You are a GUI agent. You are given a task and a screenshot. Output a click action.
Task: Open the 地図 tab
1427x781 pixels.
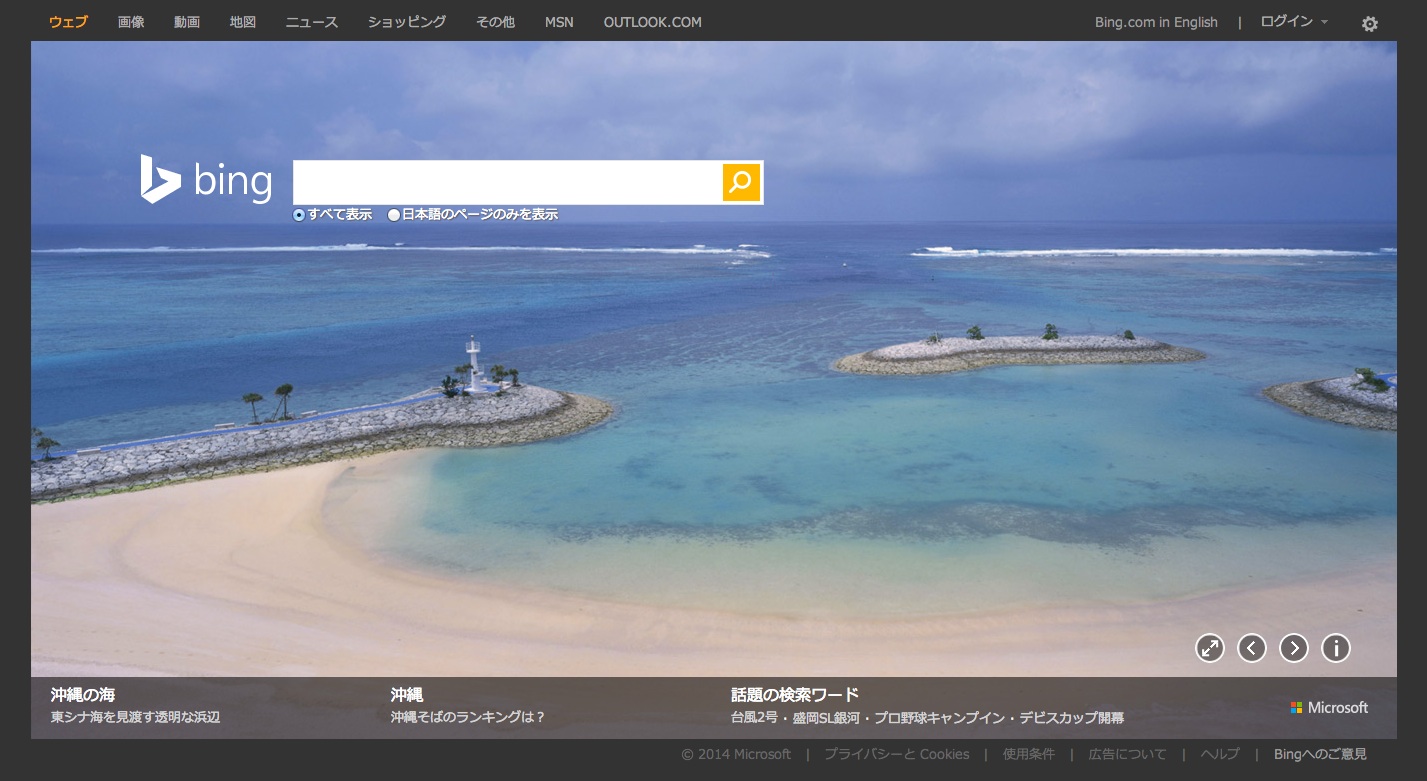click(x=243, y=22)
